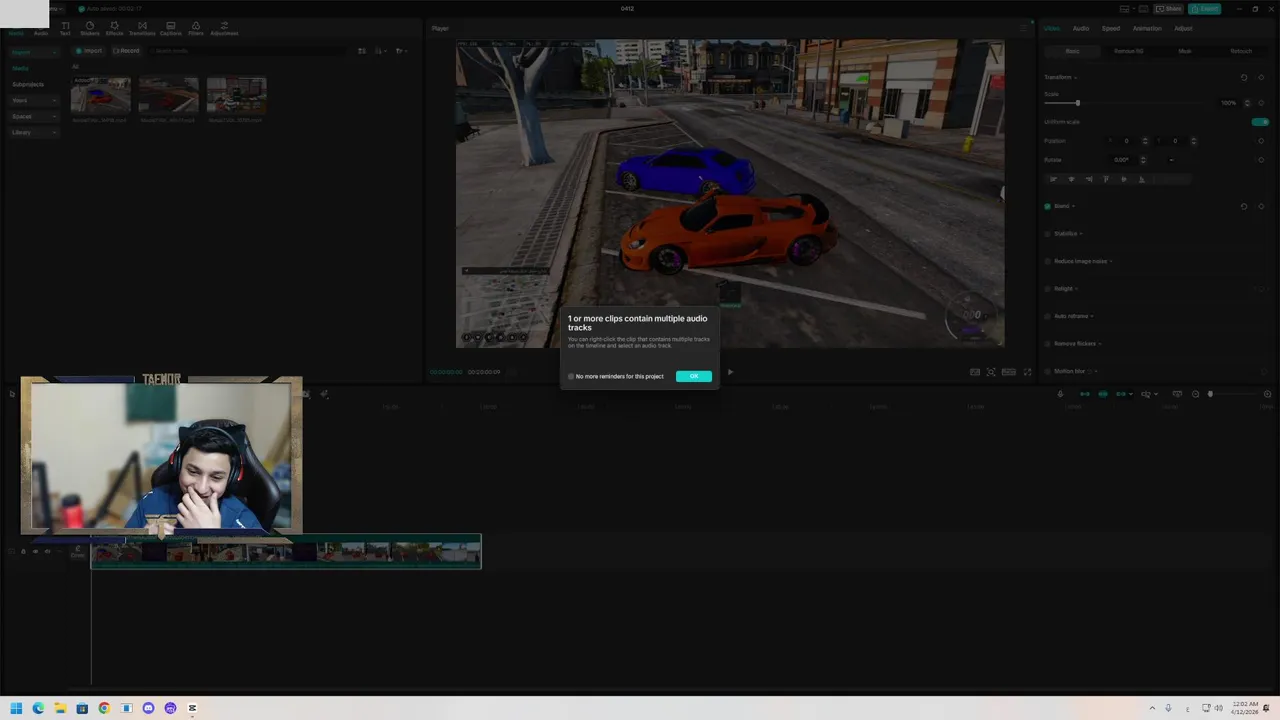Enable the Stabilize checkbox
This screenshot has height=720, width=1280.
tap(1048, 234)
